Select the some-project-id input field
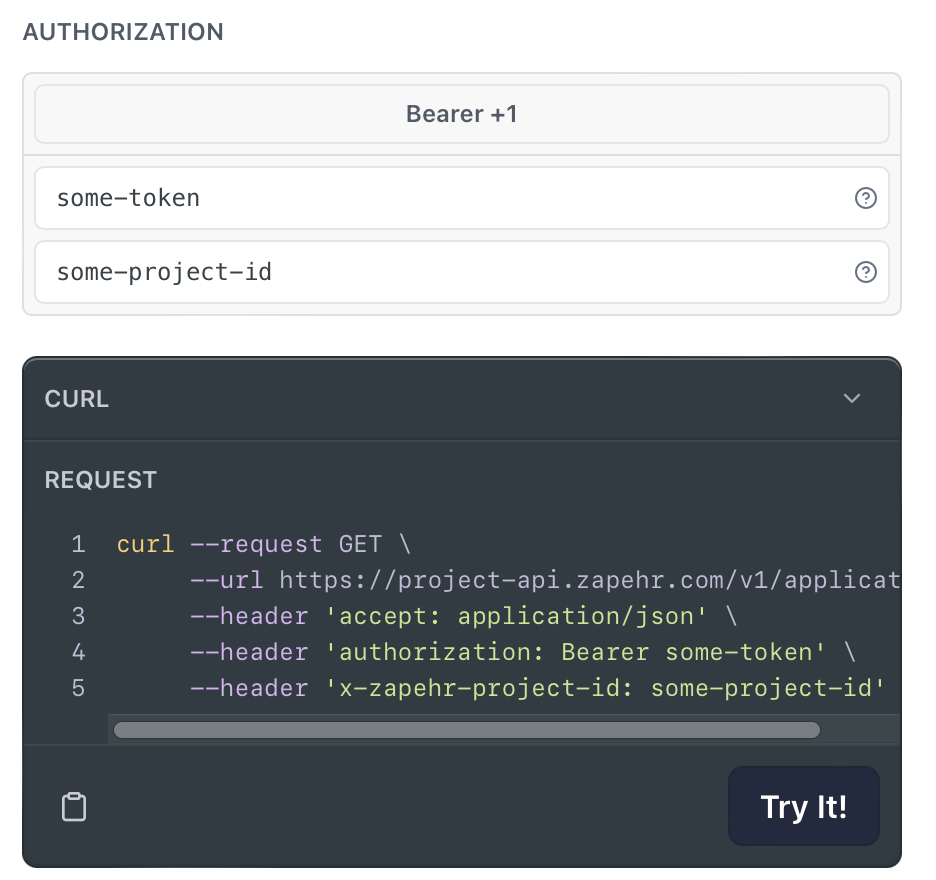Image resolution: width=936 pixels, height=880 pixels. click(x=400, y=272)
